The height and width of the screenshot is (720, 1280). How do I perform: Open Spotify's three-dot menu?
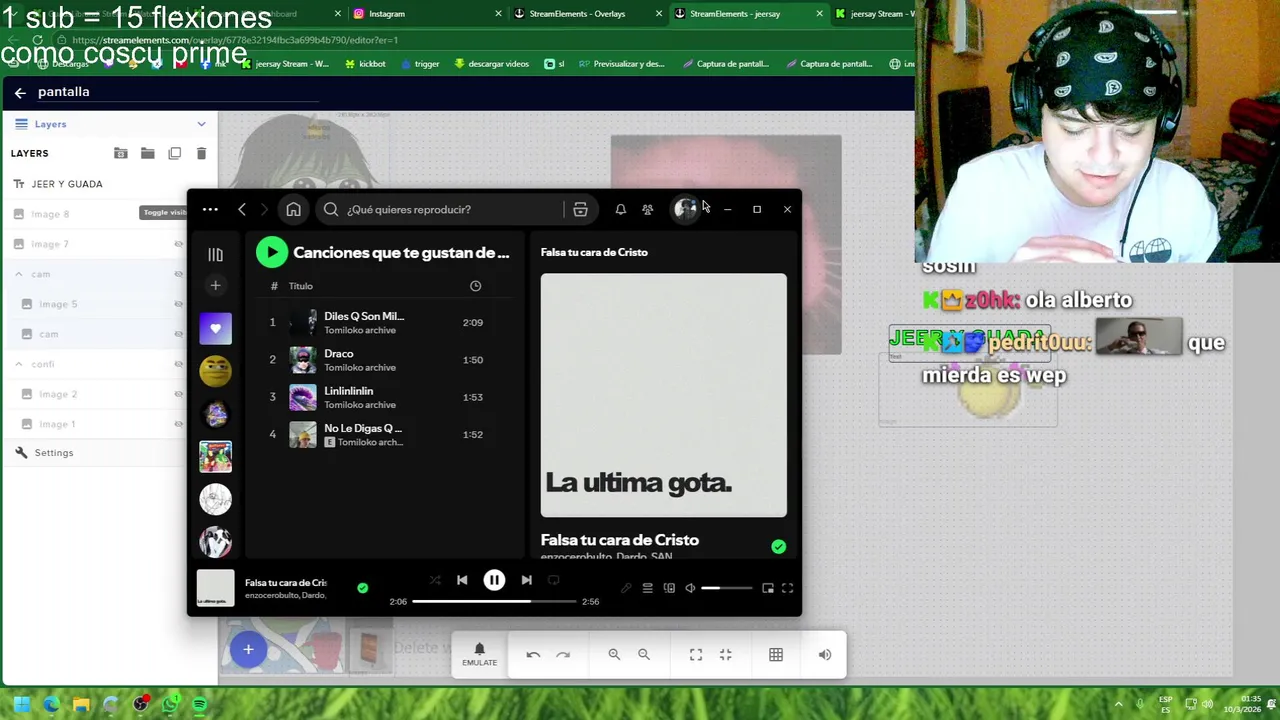tap(210, 209)
